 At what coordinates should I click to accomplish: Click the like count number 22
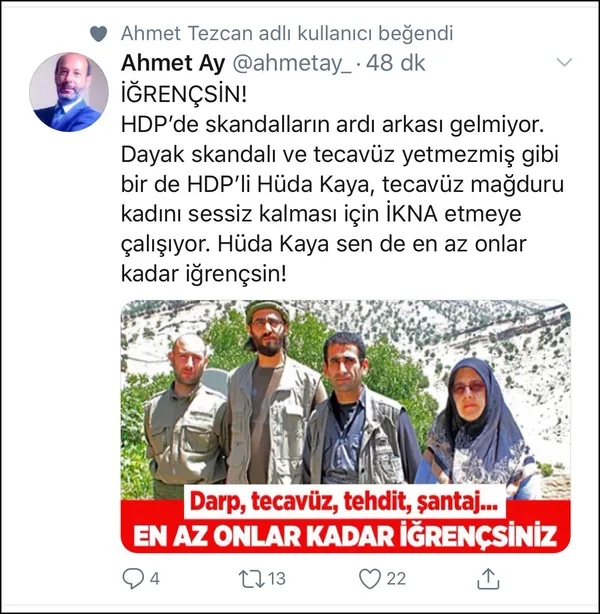pyautogui.click(x=396, y=579)
